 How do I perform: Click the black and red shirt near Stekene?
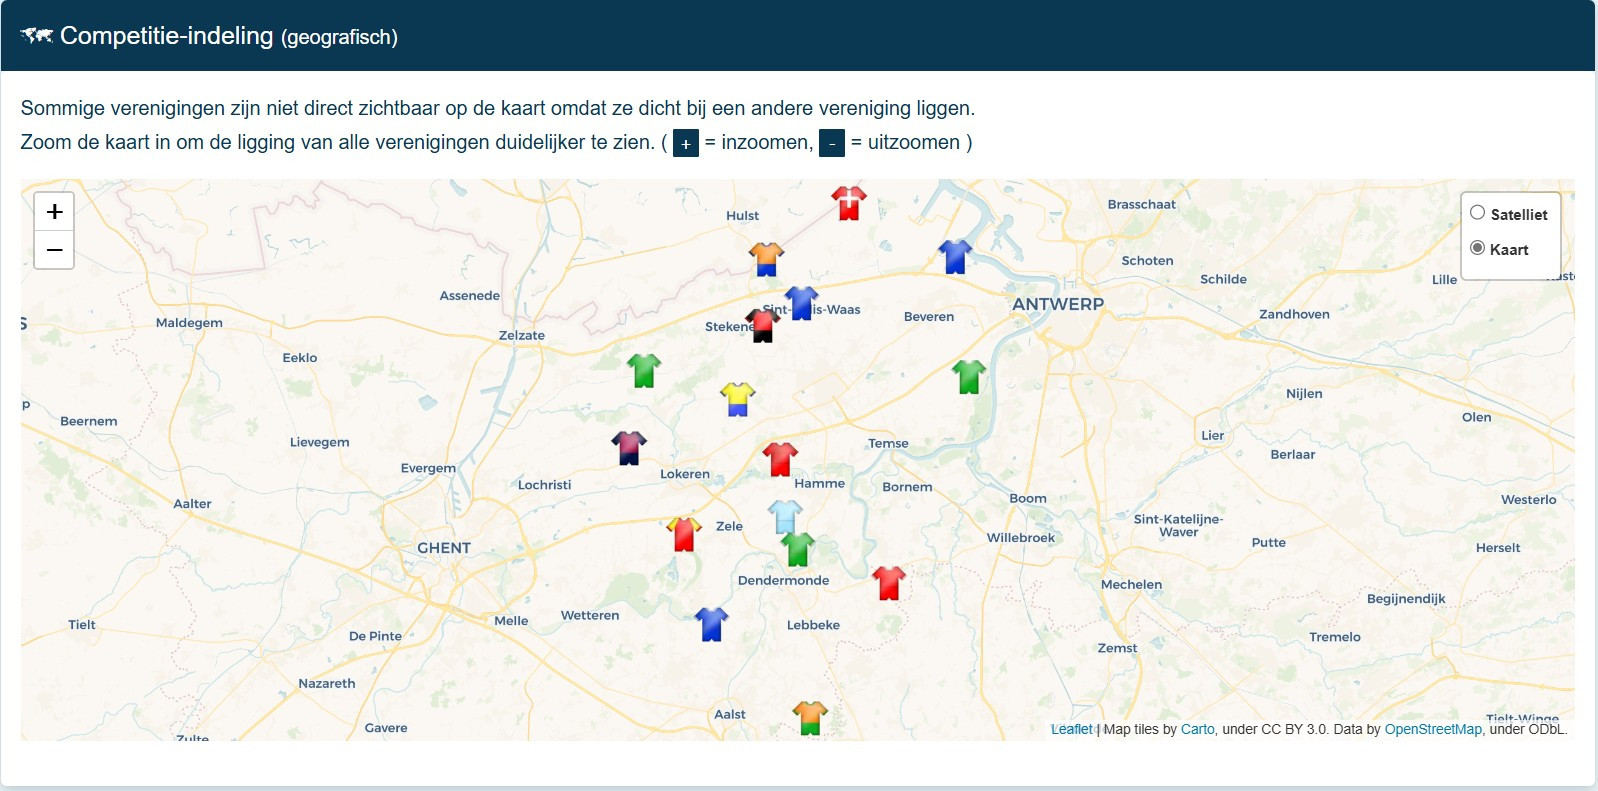[763, 325]
